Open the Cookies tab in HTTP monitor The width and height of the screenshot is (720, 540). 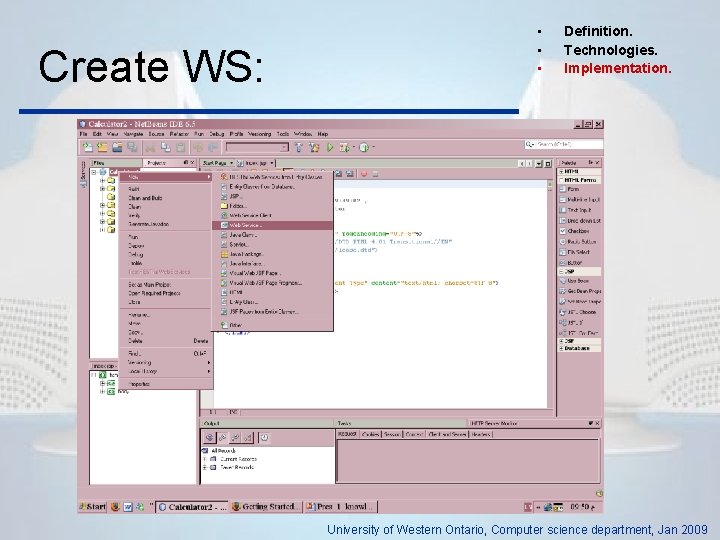[371, 434]
